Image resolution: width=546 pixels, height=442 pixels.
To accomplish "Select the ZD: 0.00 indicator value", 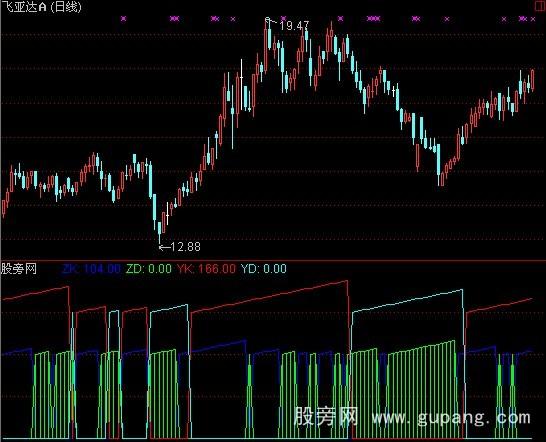I will (149, 269).
